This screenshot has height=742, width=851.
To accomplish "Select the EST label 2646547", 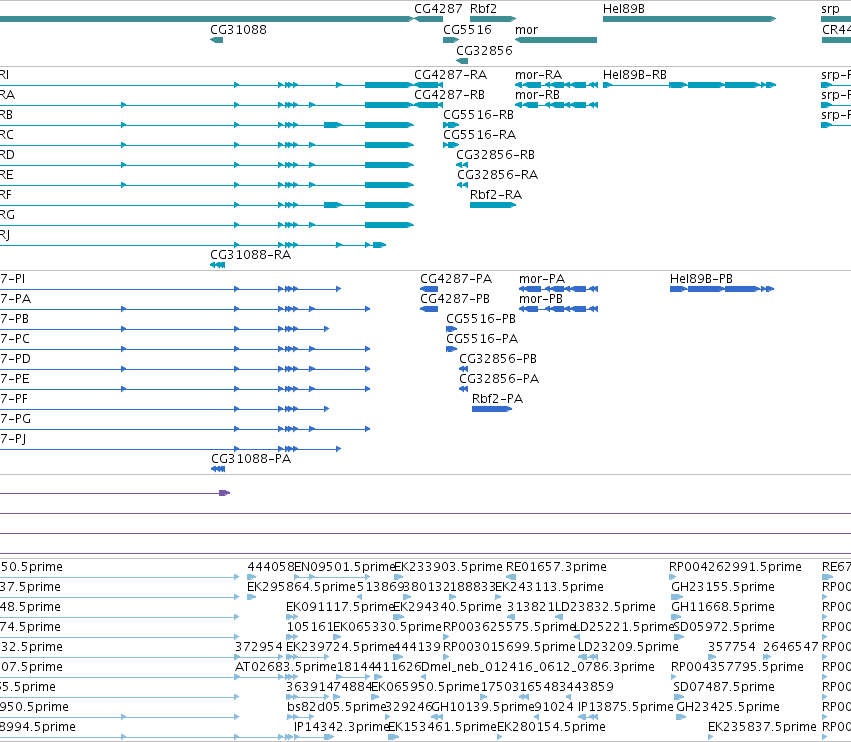I will (790, 648).
